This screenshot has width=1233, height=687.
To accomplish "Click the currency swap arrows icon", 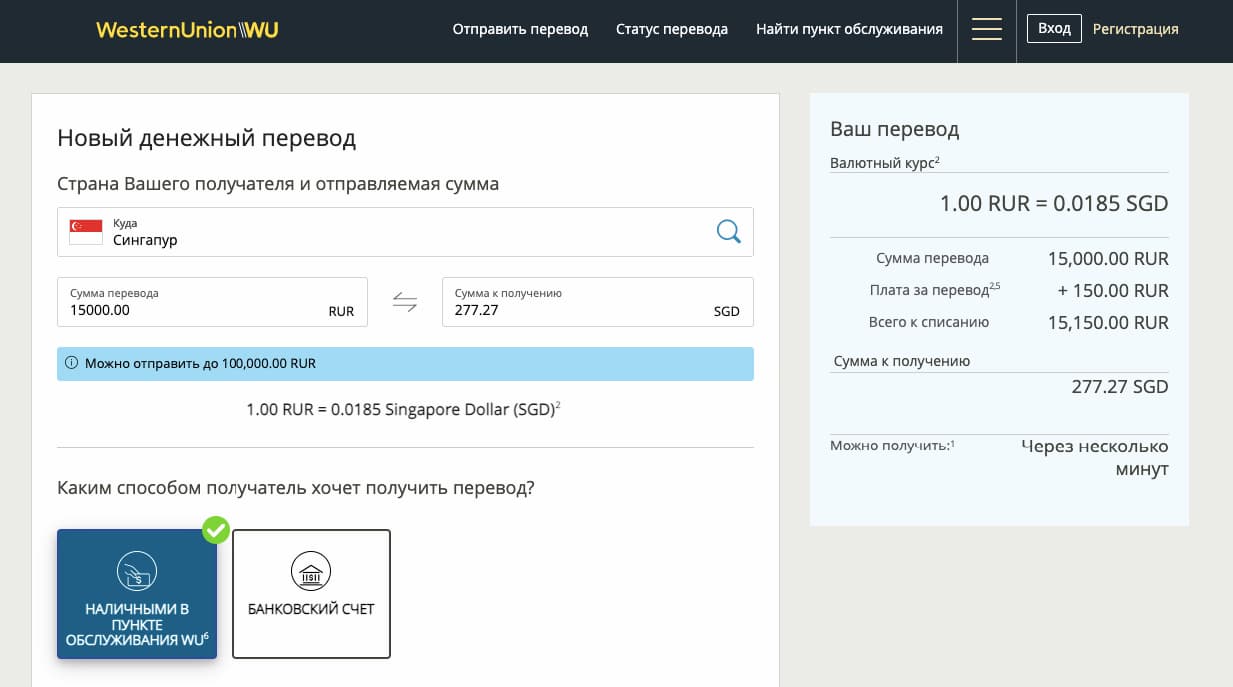I will pyautogui.click(x=405, y=301).
